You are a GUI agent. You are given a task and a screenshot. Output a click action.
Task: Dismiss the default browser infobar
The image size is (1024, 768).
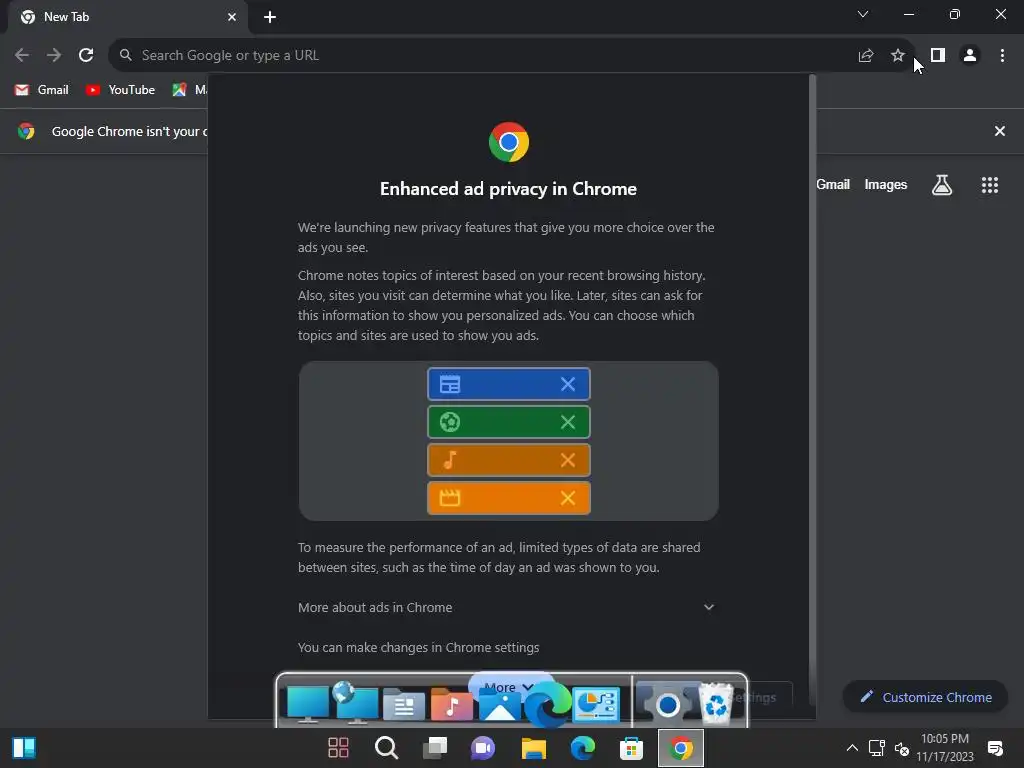click(x=999, y=131)
